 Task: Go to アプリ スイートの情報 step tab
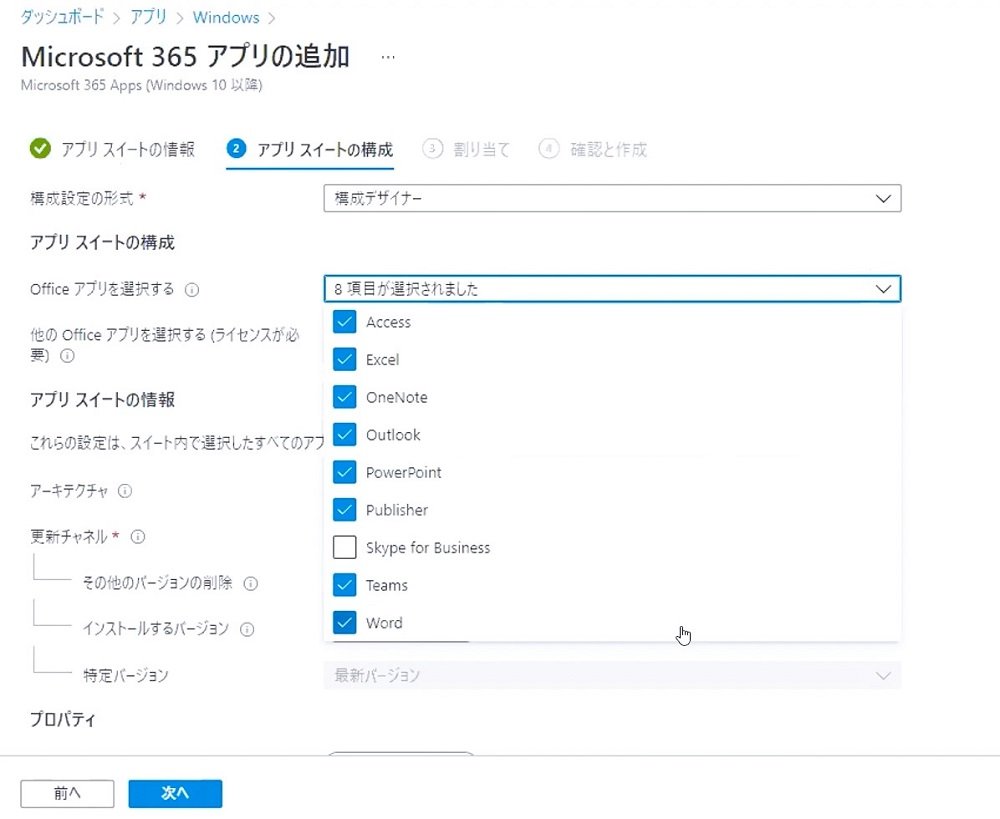(112, 149)
